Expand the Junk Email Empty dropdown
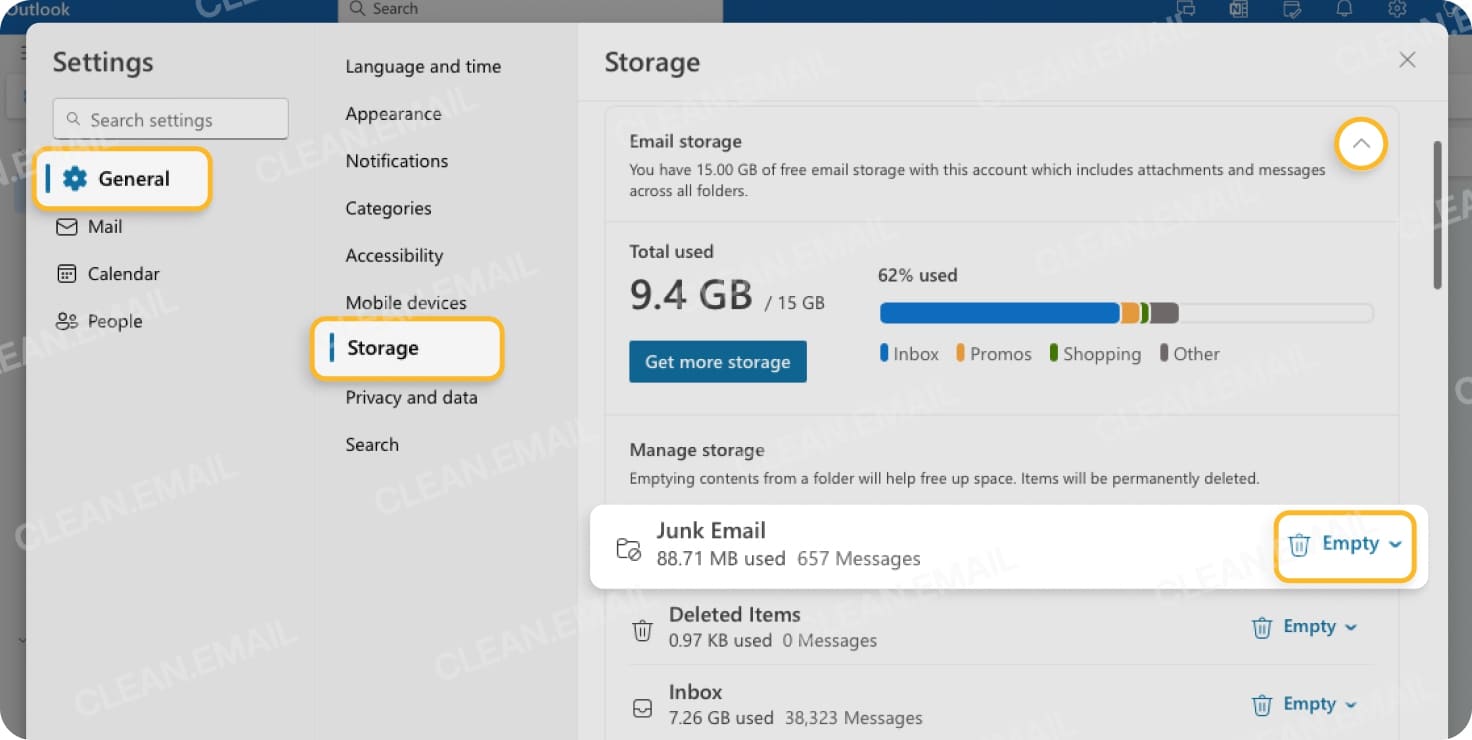This screenshot has width=1472, height=740. coord(1396,544)
